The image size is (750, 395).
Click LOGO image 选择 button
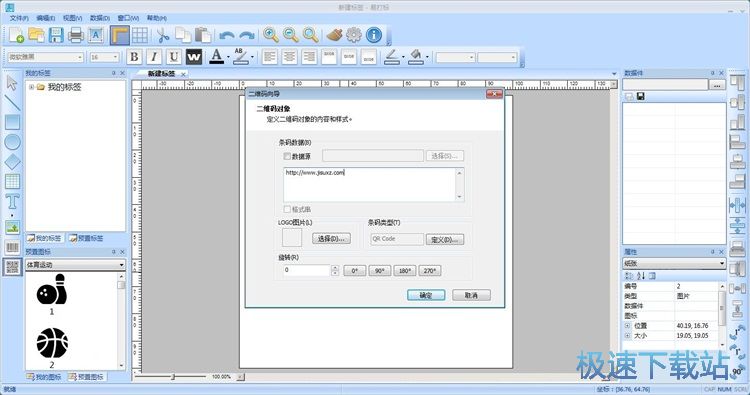point(331,239)
